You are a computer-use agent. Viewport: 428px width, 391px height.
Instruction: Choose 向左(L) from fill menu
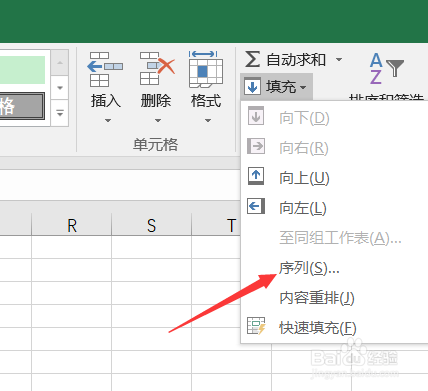tap(334, 207)
